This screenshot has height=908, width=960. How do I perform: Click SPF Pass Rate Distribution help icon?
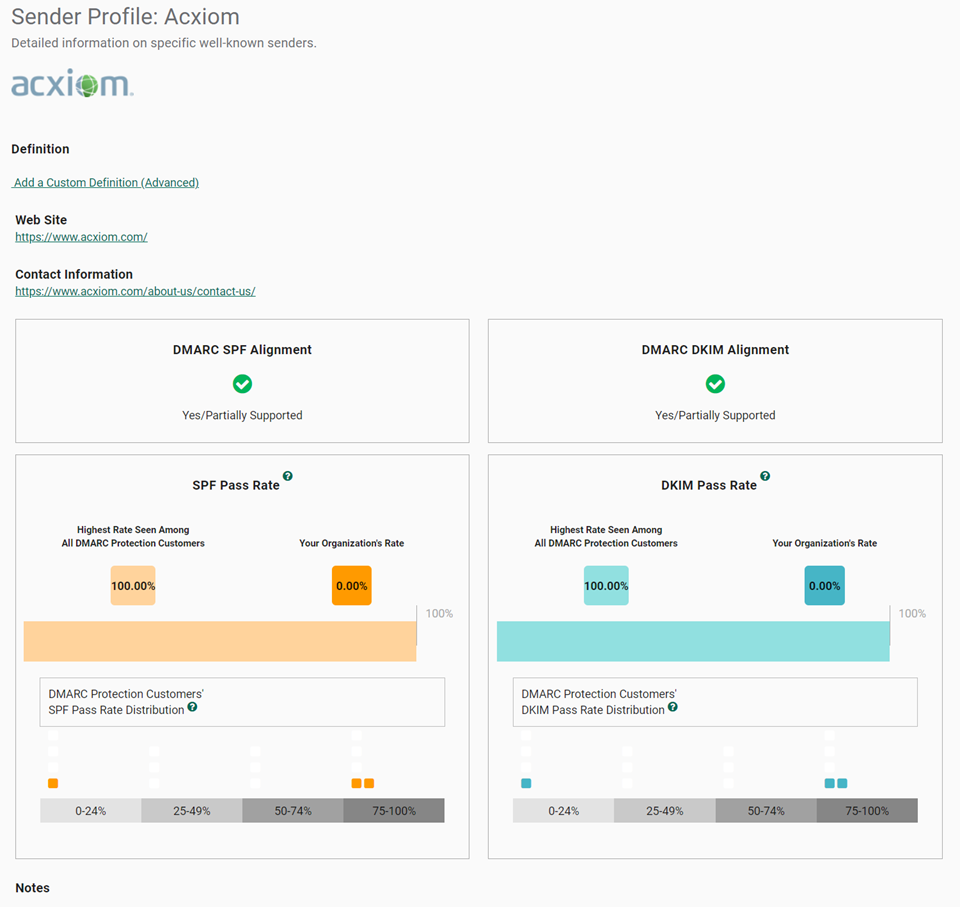(192, 707)
